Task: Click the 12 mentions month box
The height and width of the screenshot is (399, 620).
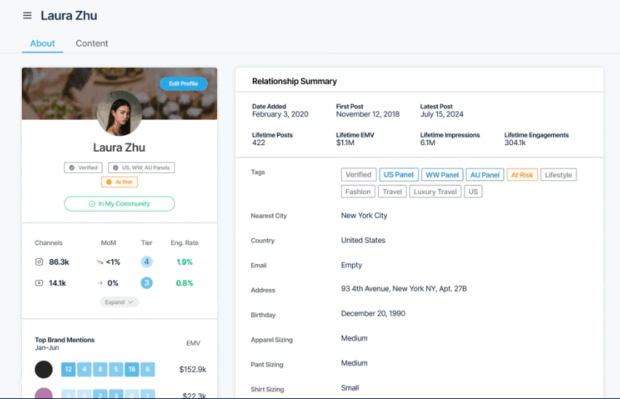Action: [x=68, y=369]
